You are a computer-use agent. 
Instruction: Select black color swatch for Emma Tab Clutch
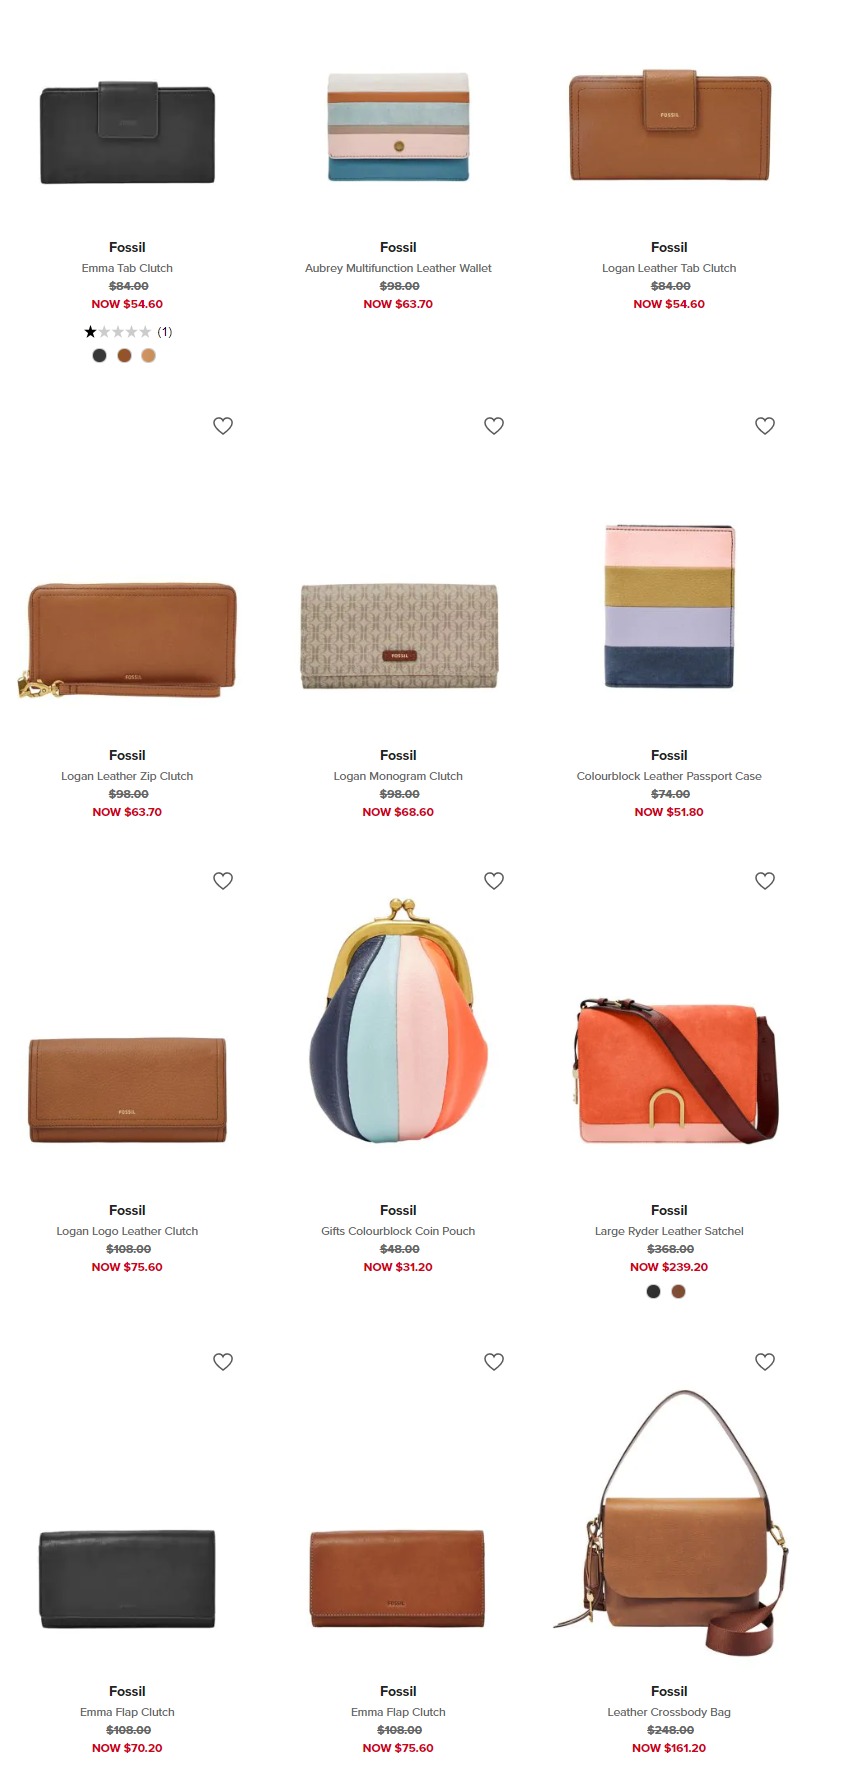click(x=99, y=356)
